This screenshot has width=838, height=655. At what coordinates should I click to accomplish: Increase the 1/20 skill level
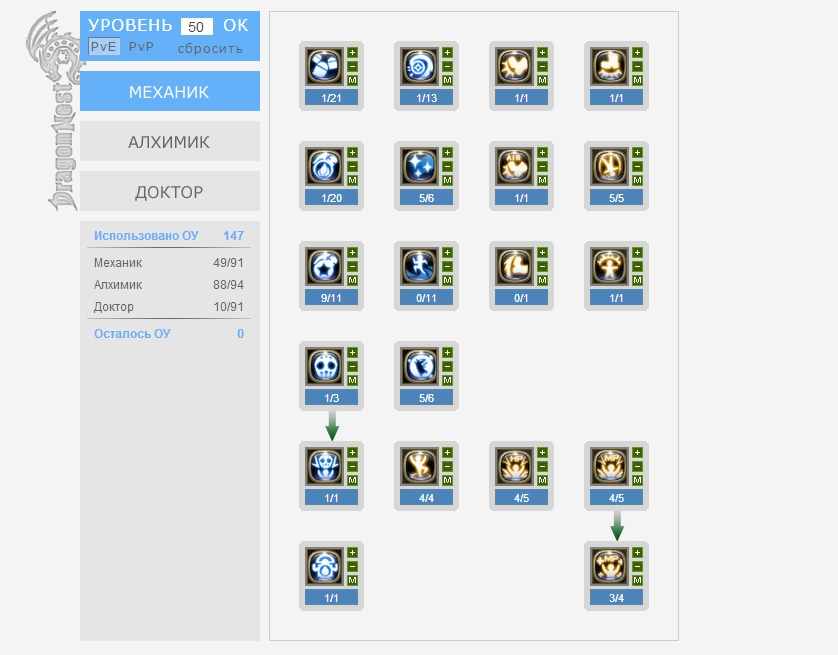352,152
